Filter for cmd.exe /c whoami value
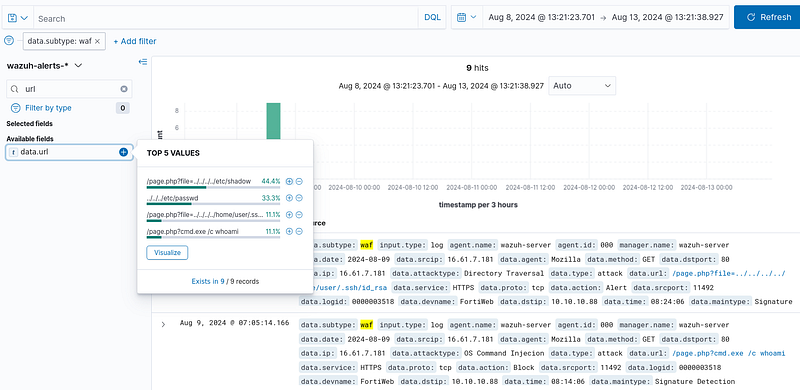 [x=289, y=231]
